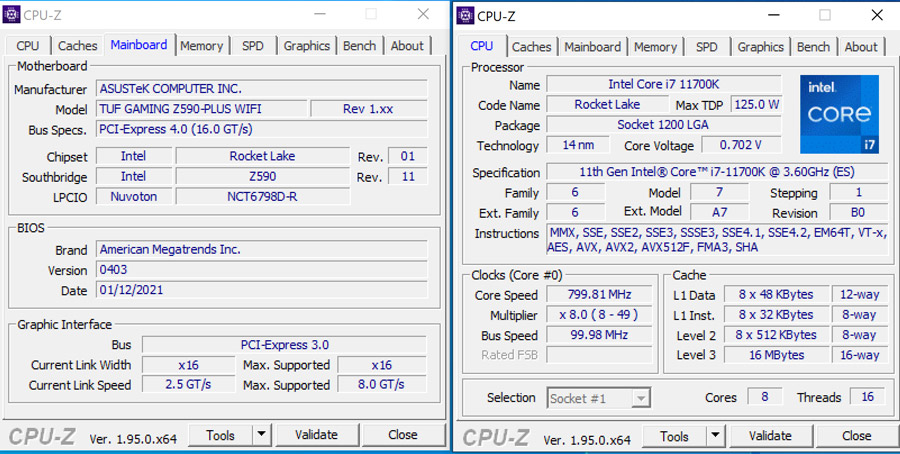
Task: Click the BIOS version 0403 field
Action: 262,270
